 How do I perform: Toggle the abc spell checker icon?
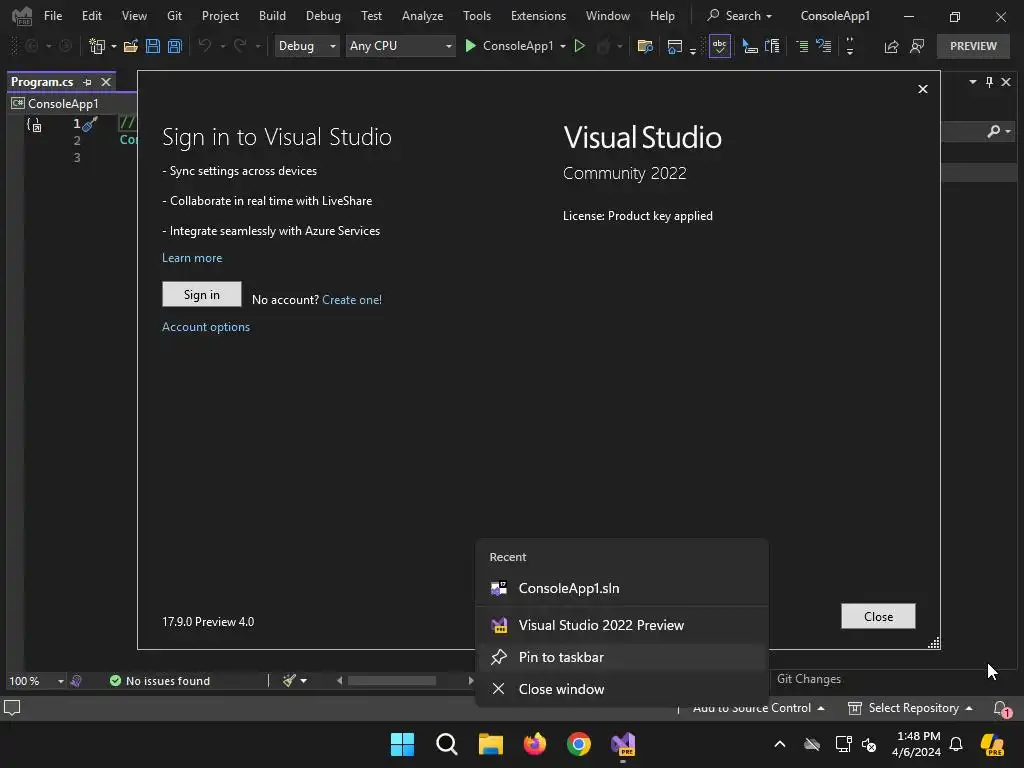[x=720, y=46]
